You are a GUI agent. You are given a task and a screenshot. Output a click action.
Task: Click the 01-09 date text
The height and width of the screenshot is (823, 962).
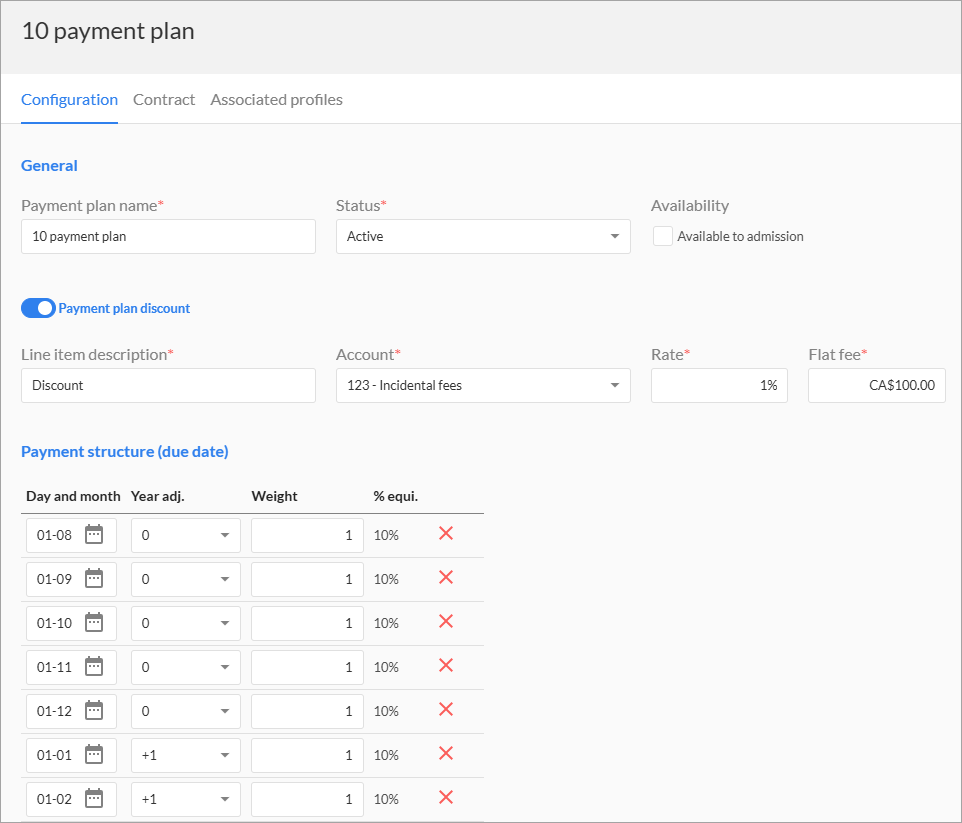tap(54, 579)
